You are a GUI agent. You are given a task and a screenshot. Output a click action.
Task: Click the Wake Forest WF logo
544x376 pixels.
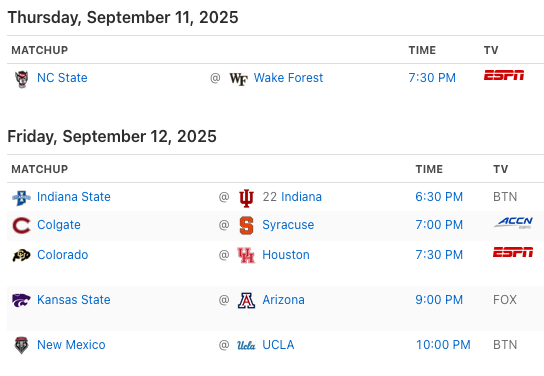tap(238, 79)
